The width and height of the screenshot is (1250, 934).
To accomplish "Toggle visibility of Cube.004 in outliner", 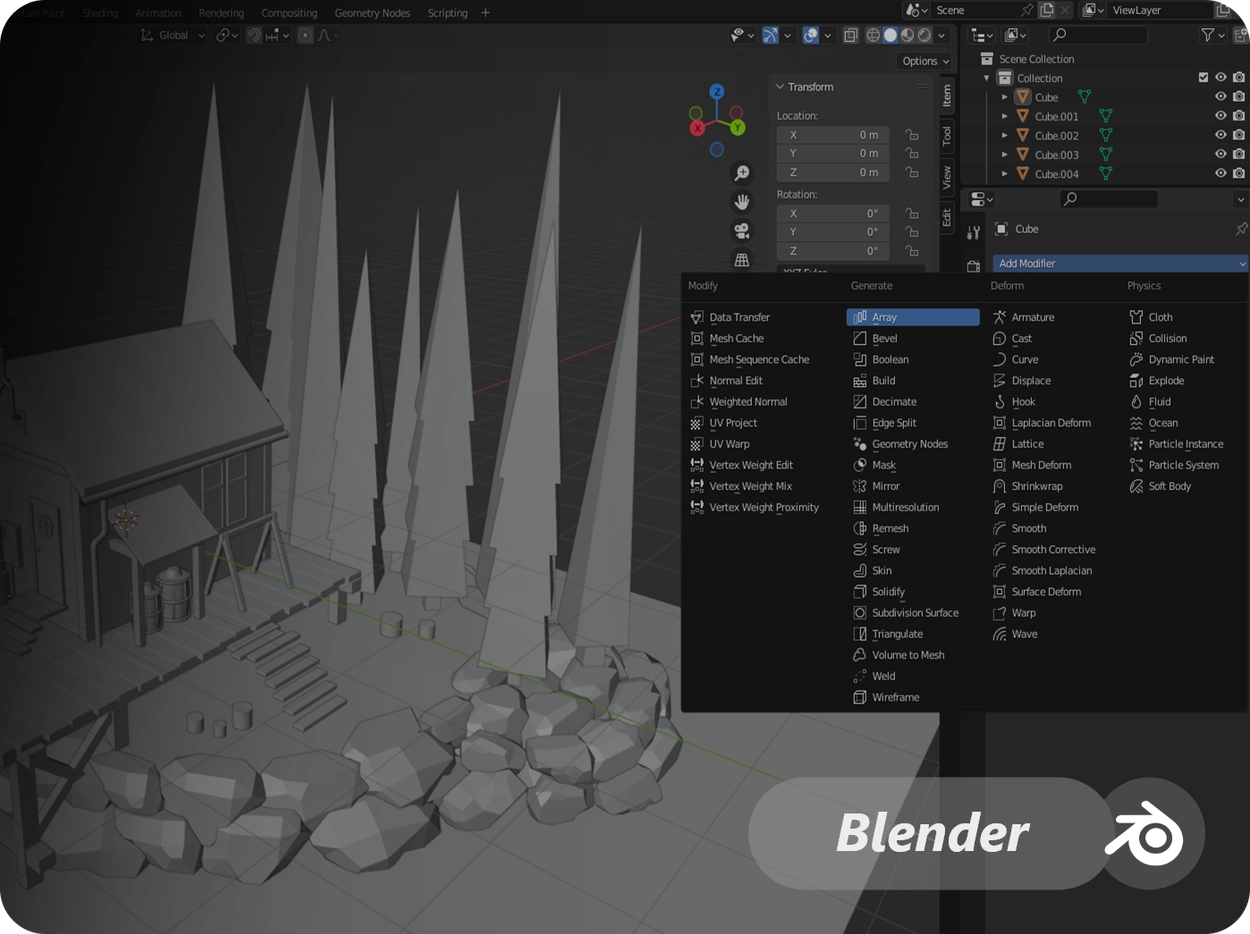I will click(1220, 173).
